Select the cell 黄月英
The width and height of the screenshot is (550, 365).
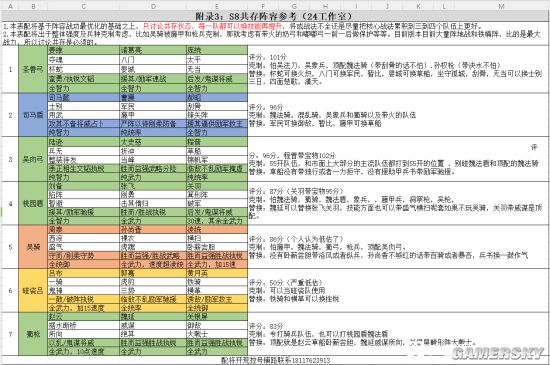pyautogui.click(x=217, y=273)
